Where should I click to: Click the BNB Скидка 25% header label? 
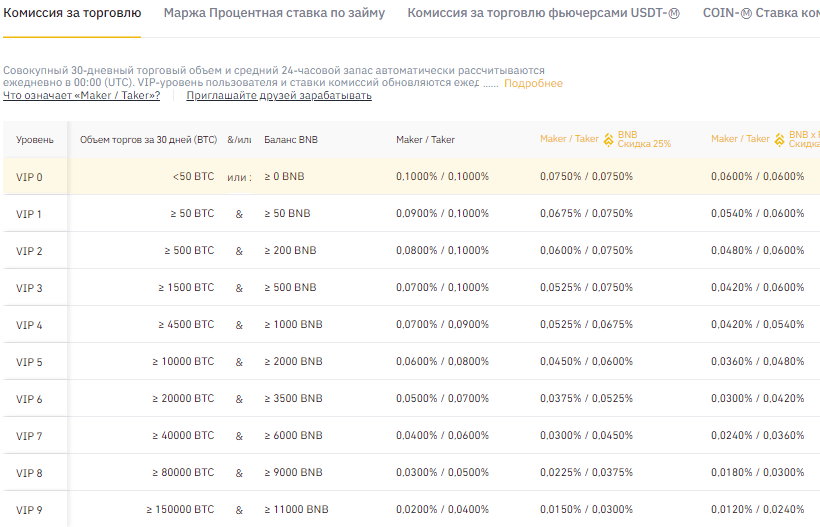[644, 139]
